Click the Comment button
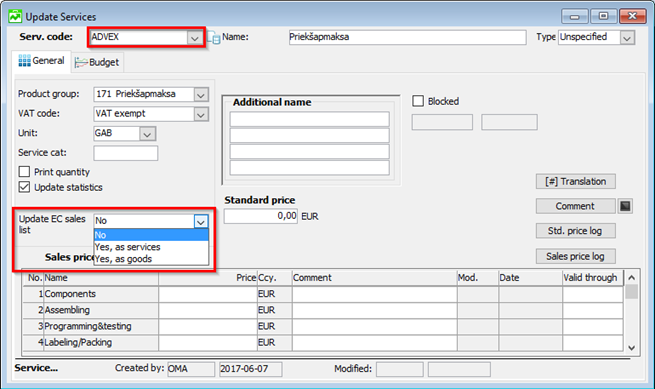655x389 pixels. click(575, 206)
